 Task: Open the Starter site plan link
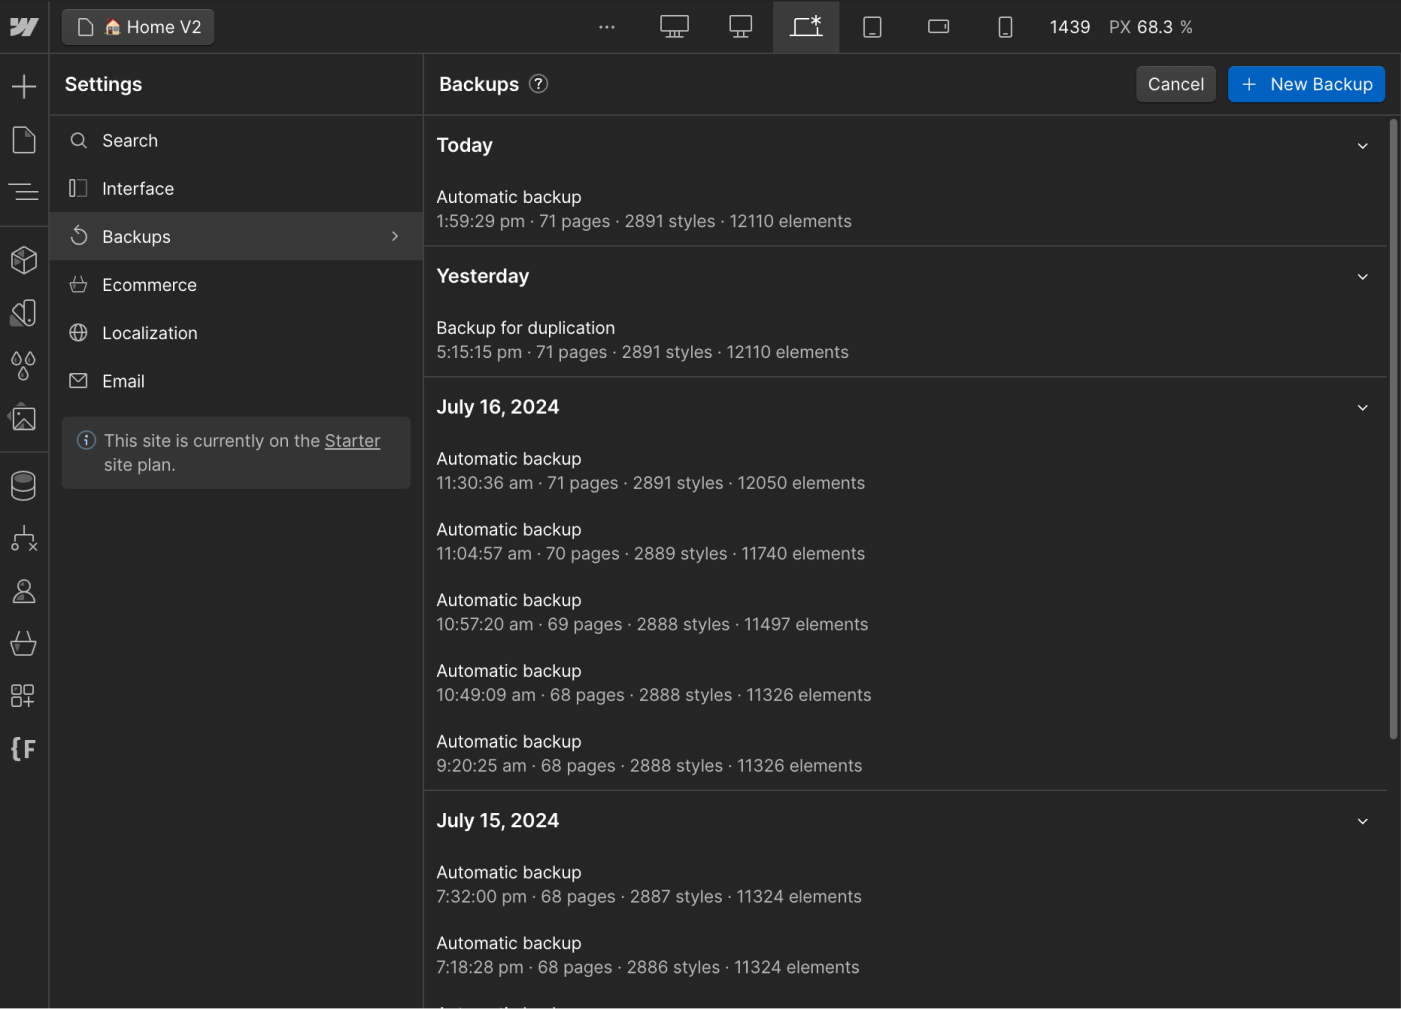tap(352, 440)
